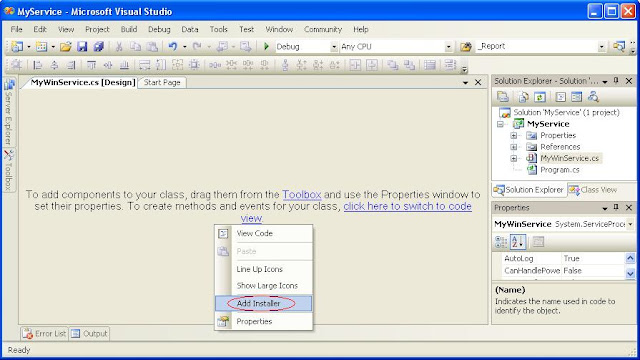640x360 pixels.
Task: Click the Toolbox hyperlink in designer
Action: pyautogui.click(x=302, y=195)
